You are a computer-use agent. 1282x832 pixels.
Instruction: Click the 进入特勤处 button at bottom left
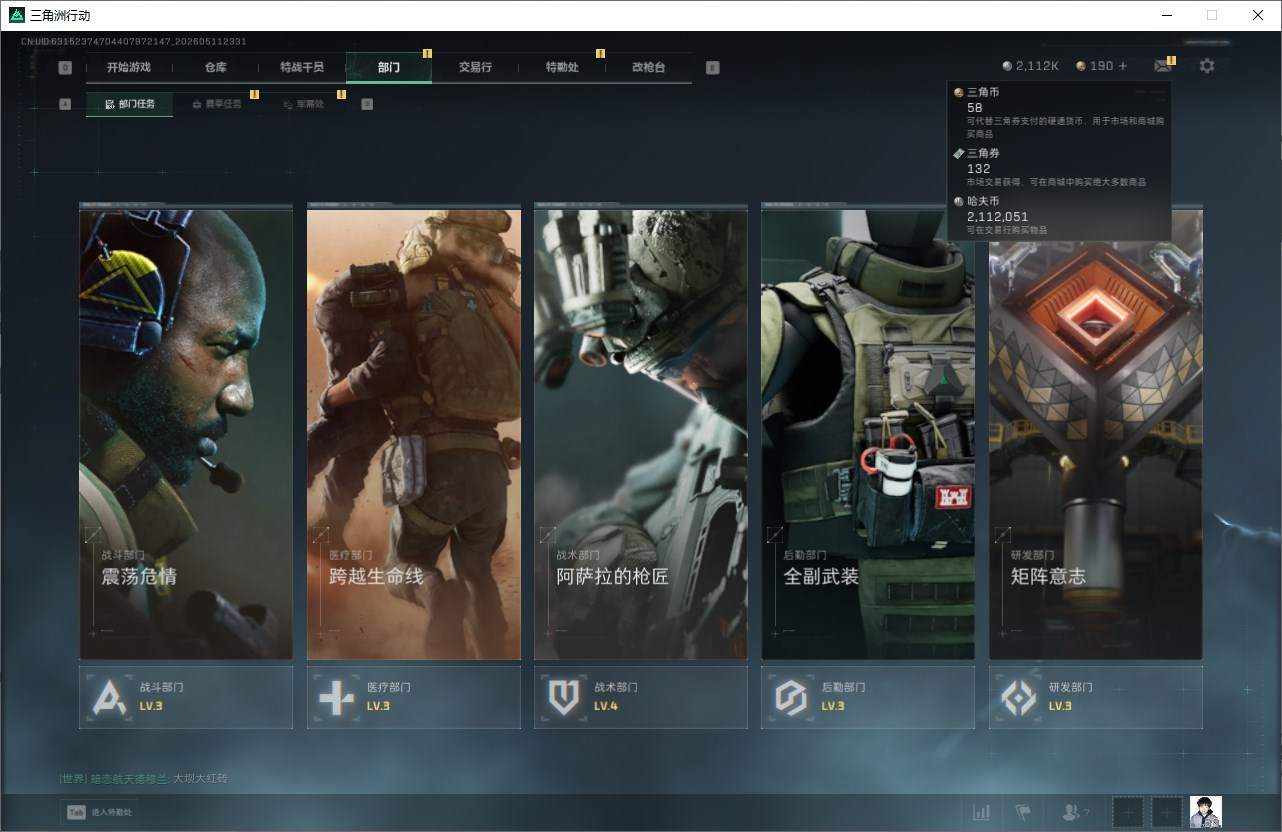(x=100, y=812)
